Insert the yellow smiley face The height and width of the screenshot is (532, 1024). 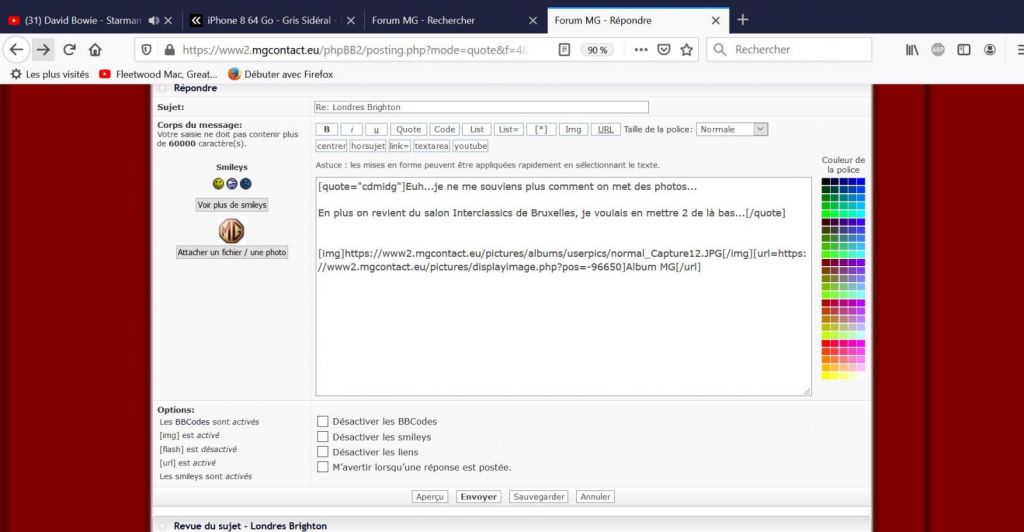click(218, 184)
